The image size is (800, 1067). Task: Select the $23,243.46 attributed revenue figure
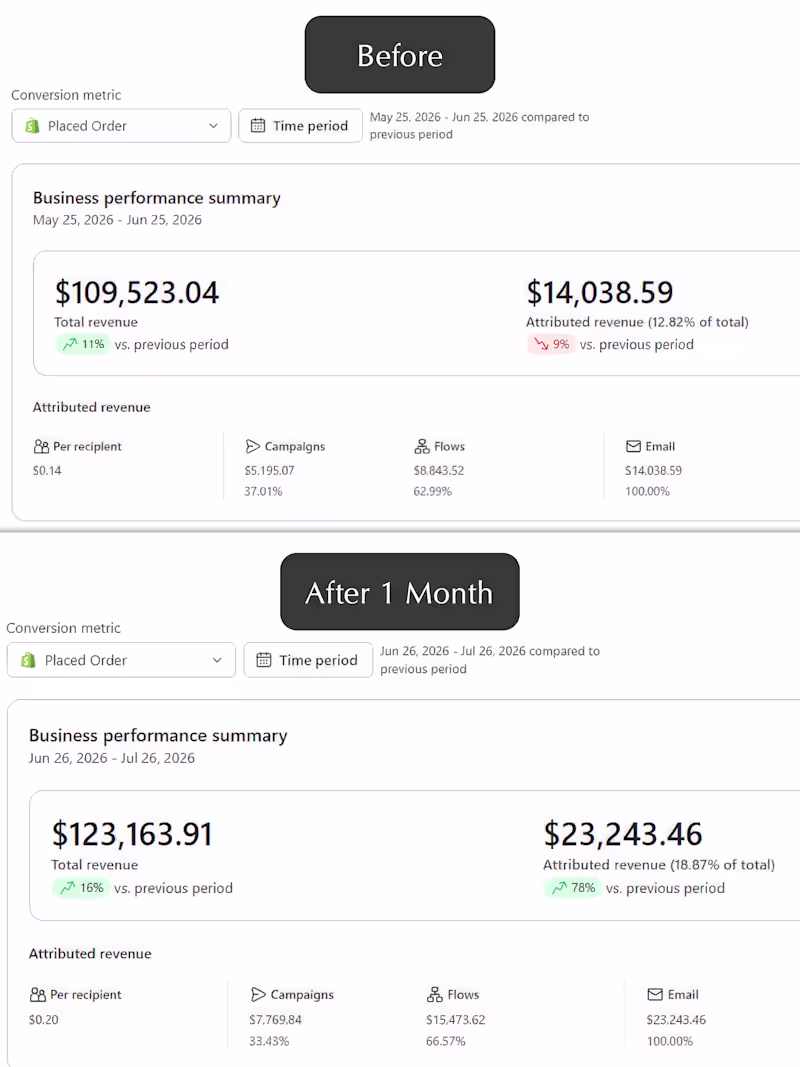pyautogui.click(x=623, y=834)
